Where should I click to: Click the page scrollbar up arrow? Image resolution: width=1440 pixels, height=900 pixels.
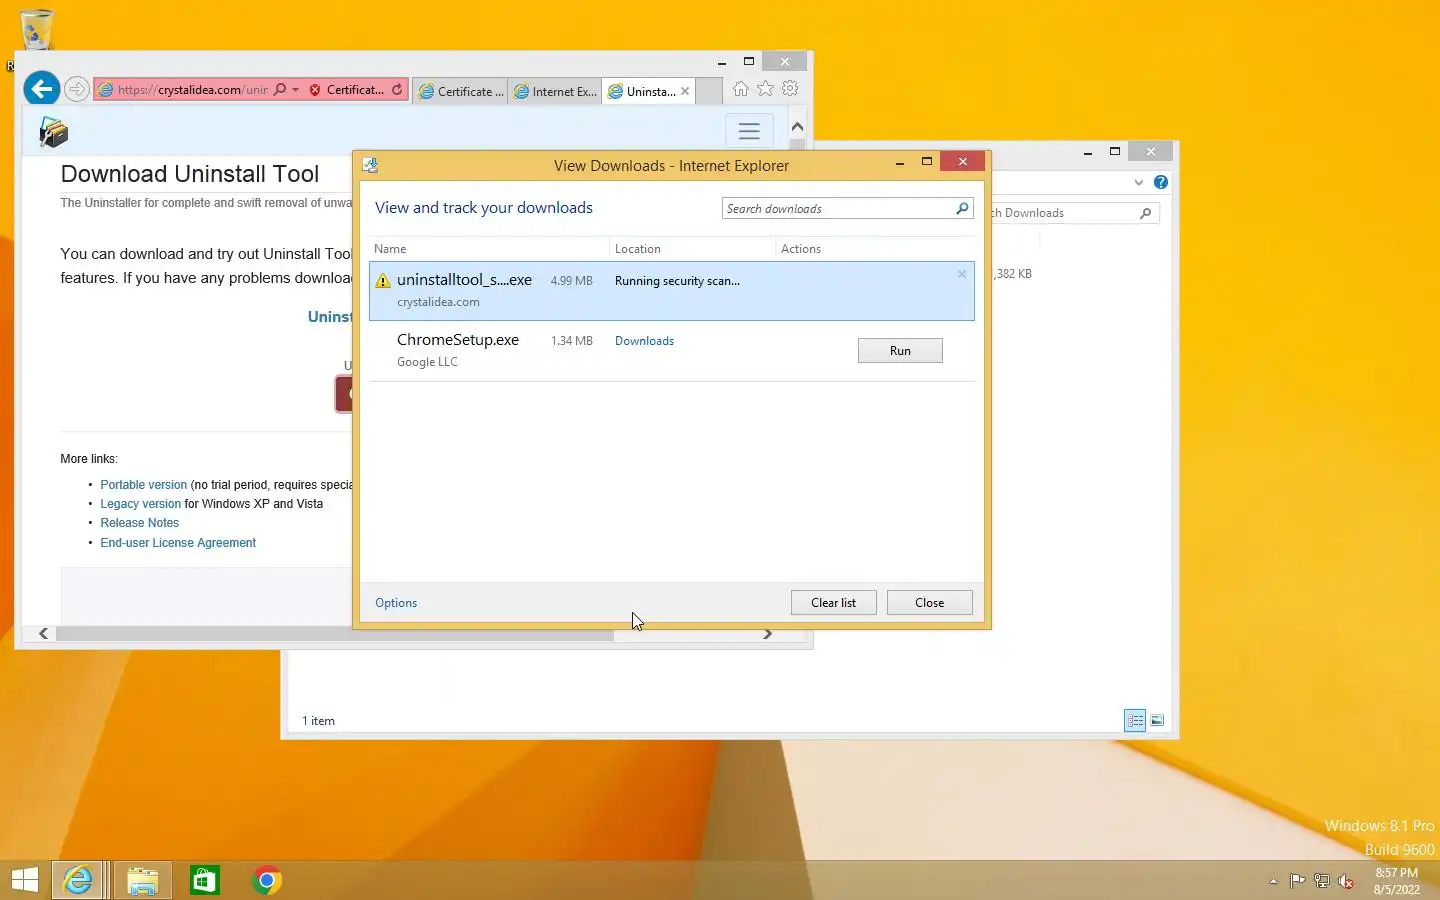click(797, 127)
